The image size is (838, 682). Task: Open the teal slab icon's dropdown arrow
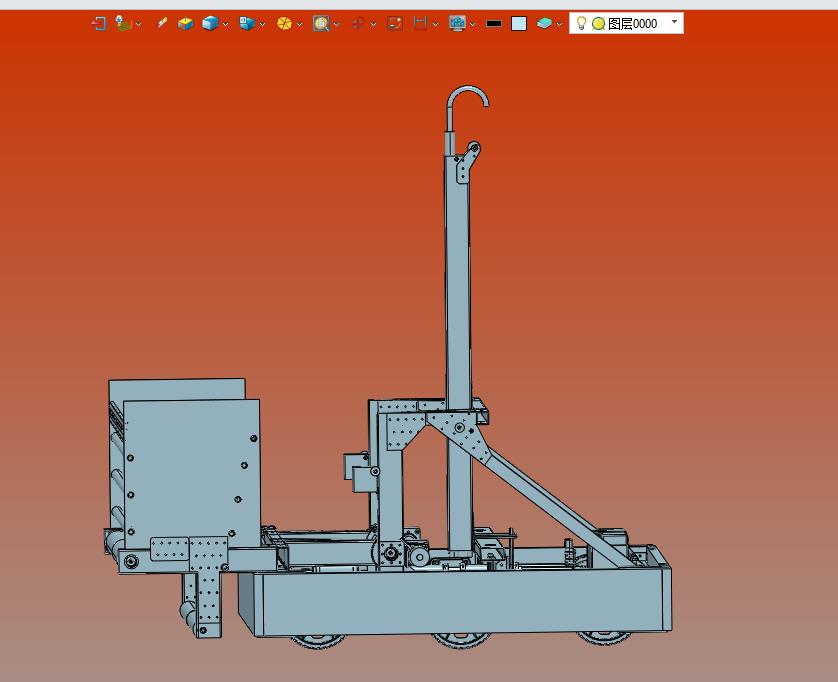[559, 24]
